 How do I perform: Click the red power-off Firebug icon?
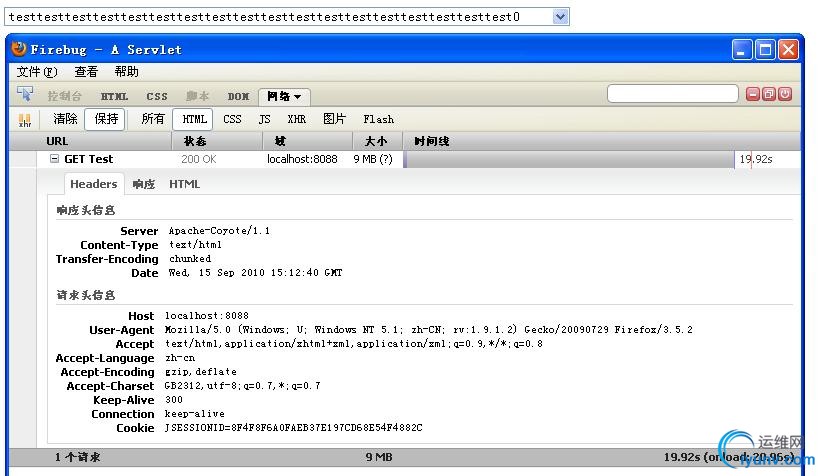784,94
